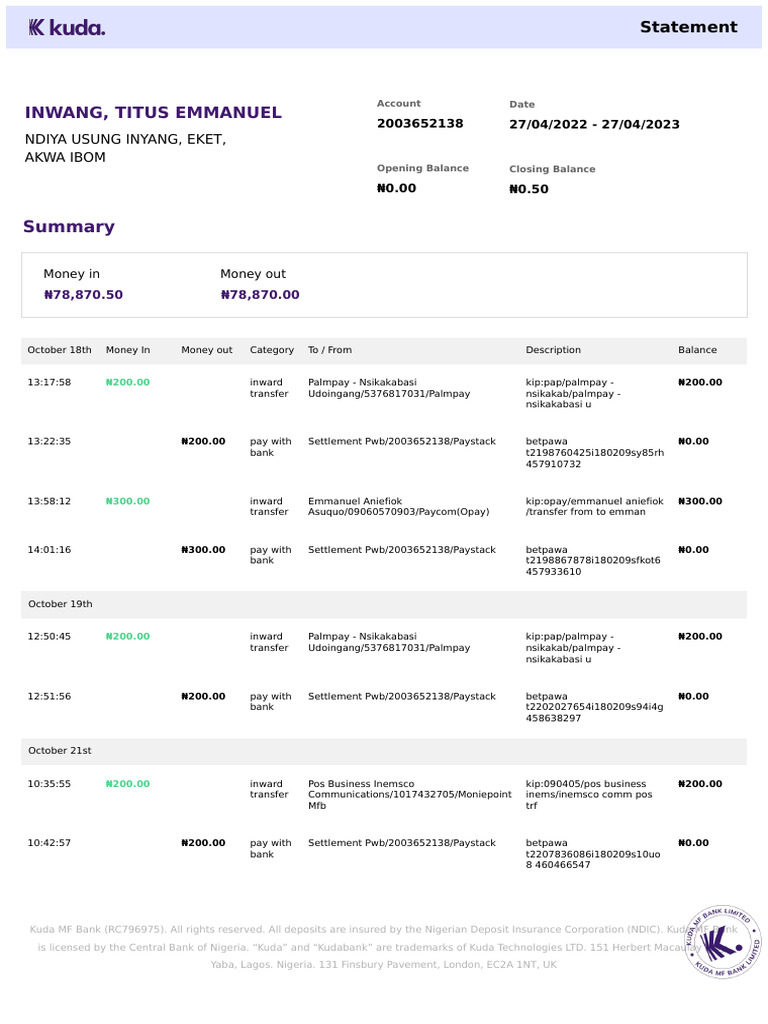Image resolution: width=768 pixels, height=1024 pixels.
Task: Select the Statement title in the header
Action: coord(688,27)
